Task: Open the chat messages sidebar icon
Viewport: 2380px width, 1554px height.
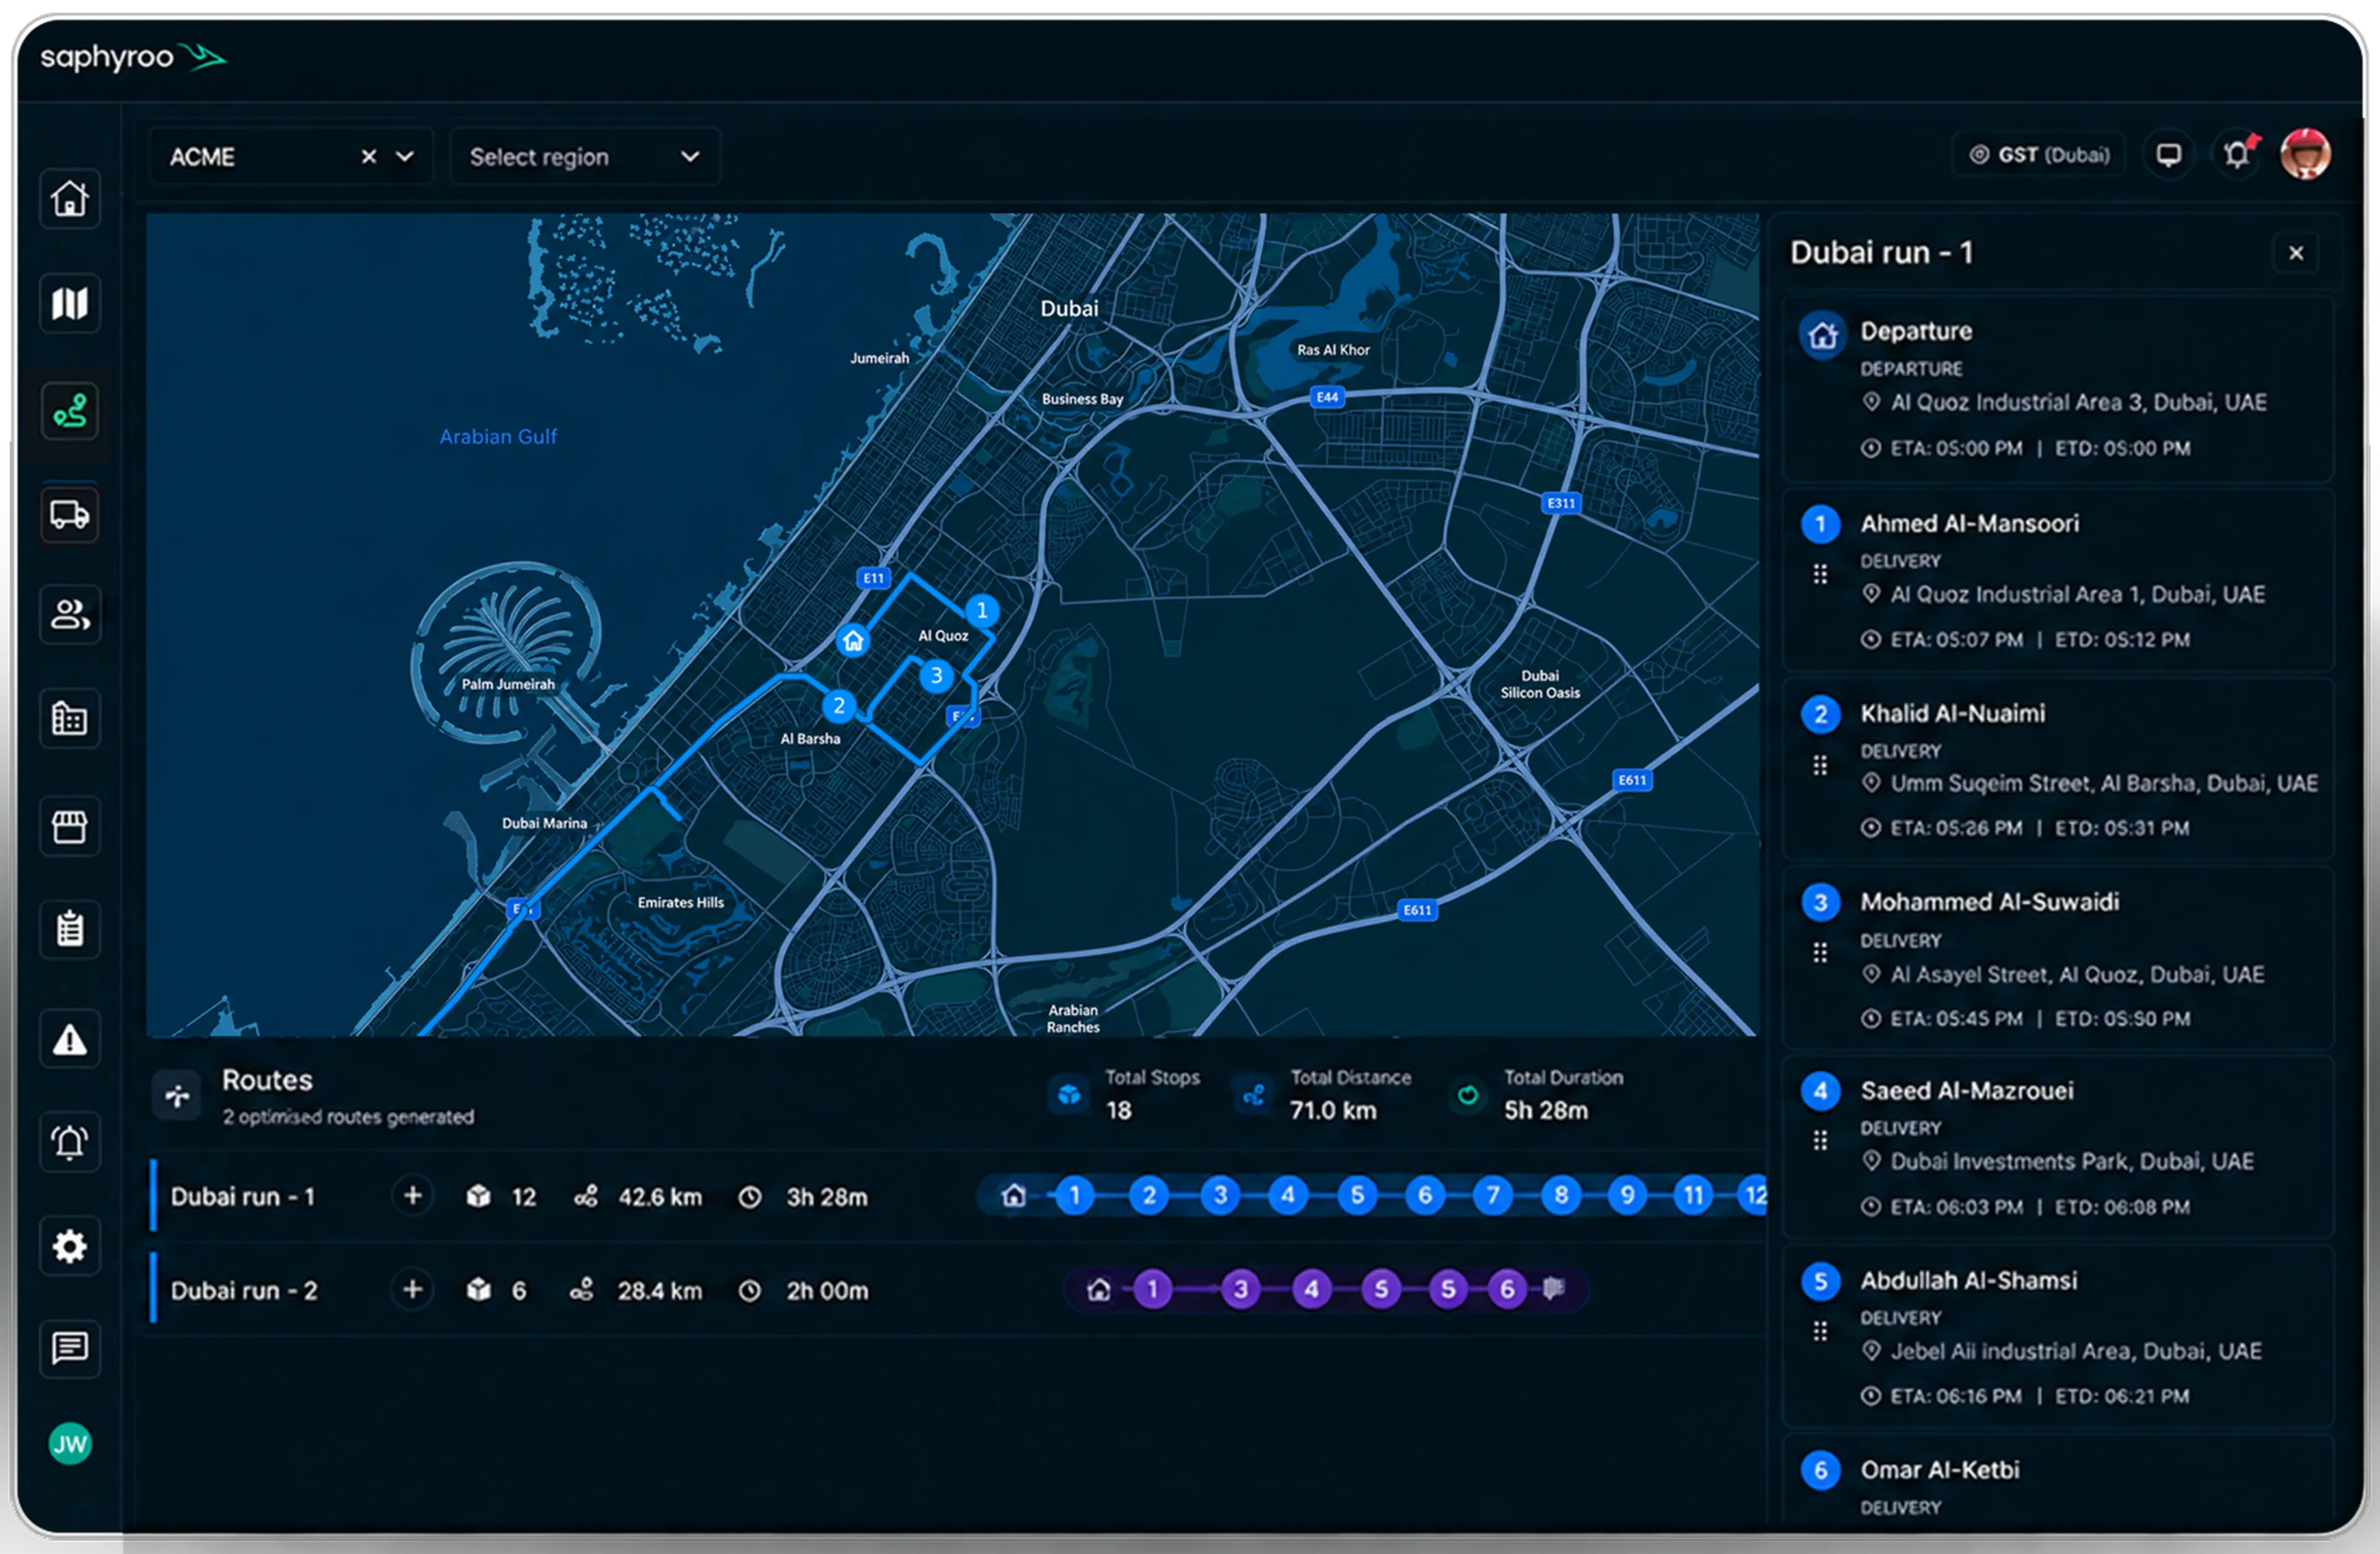Action: pos(69,1348)
